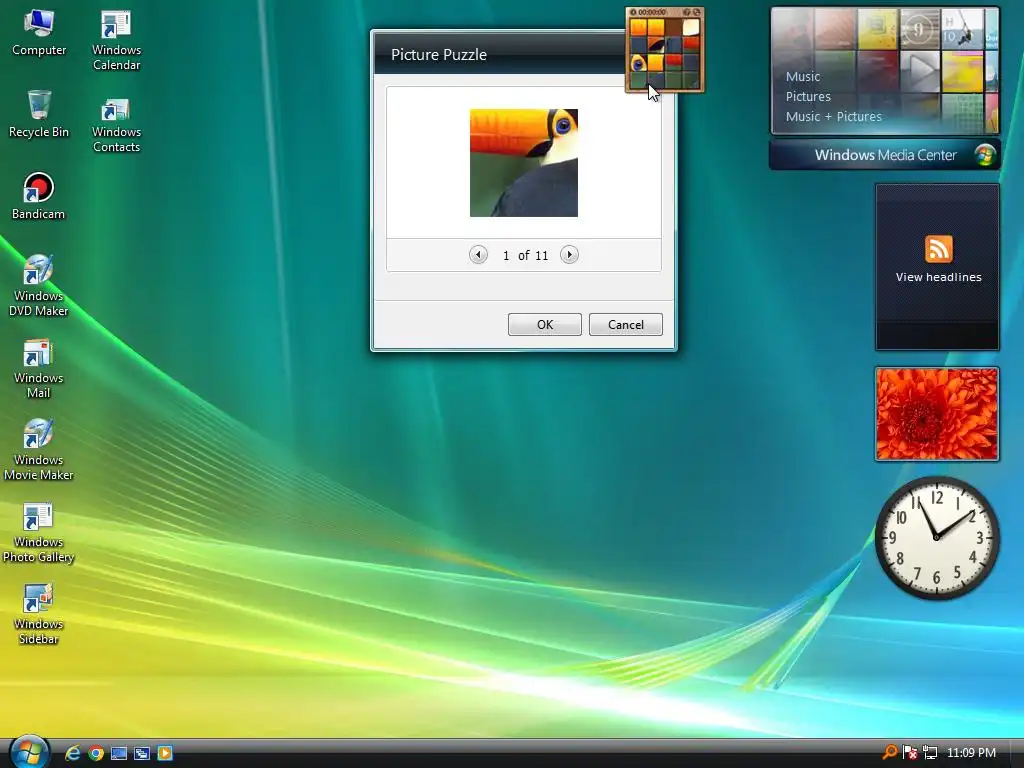This screenshot has height=768, width=1024.
Task: Select Pictures in the Media Center gadget
Action: pos(808,97)
